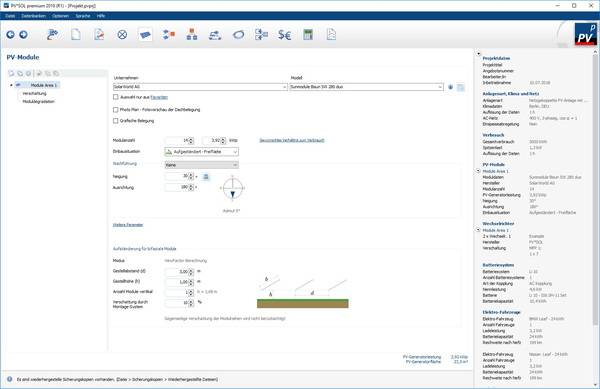Collapse Module Area 1 under Wechselrichter in overview
Image resolution: width=600 pixels, height=389 pixels.
(x=478, y=230)
